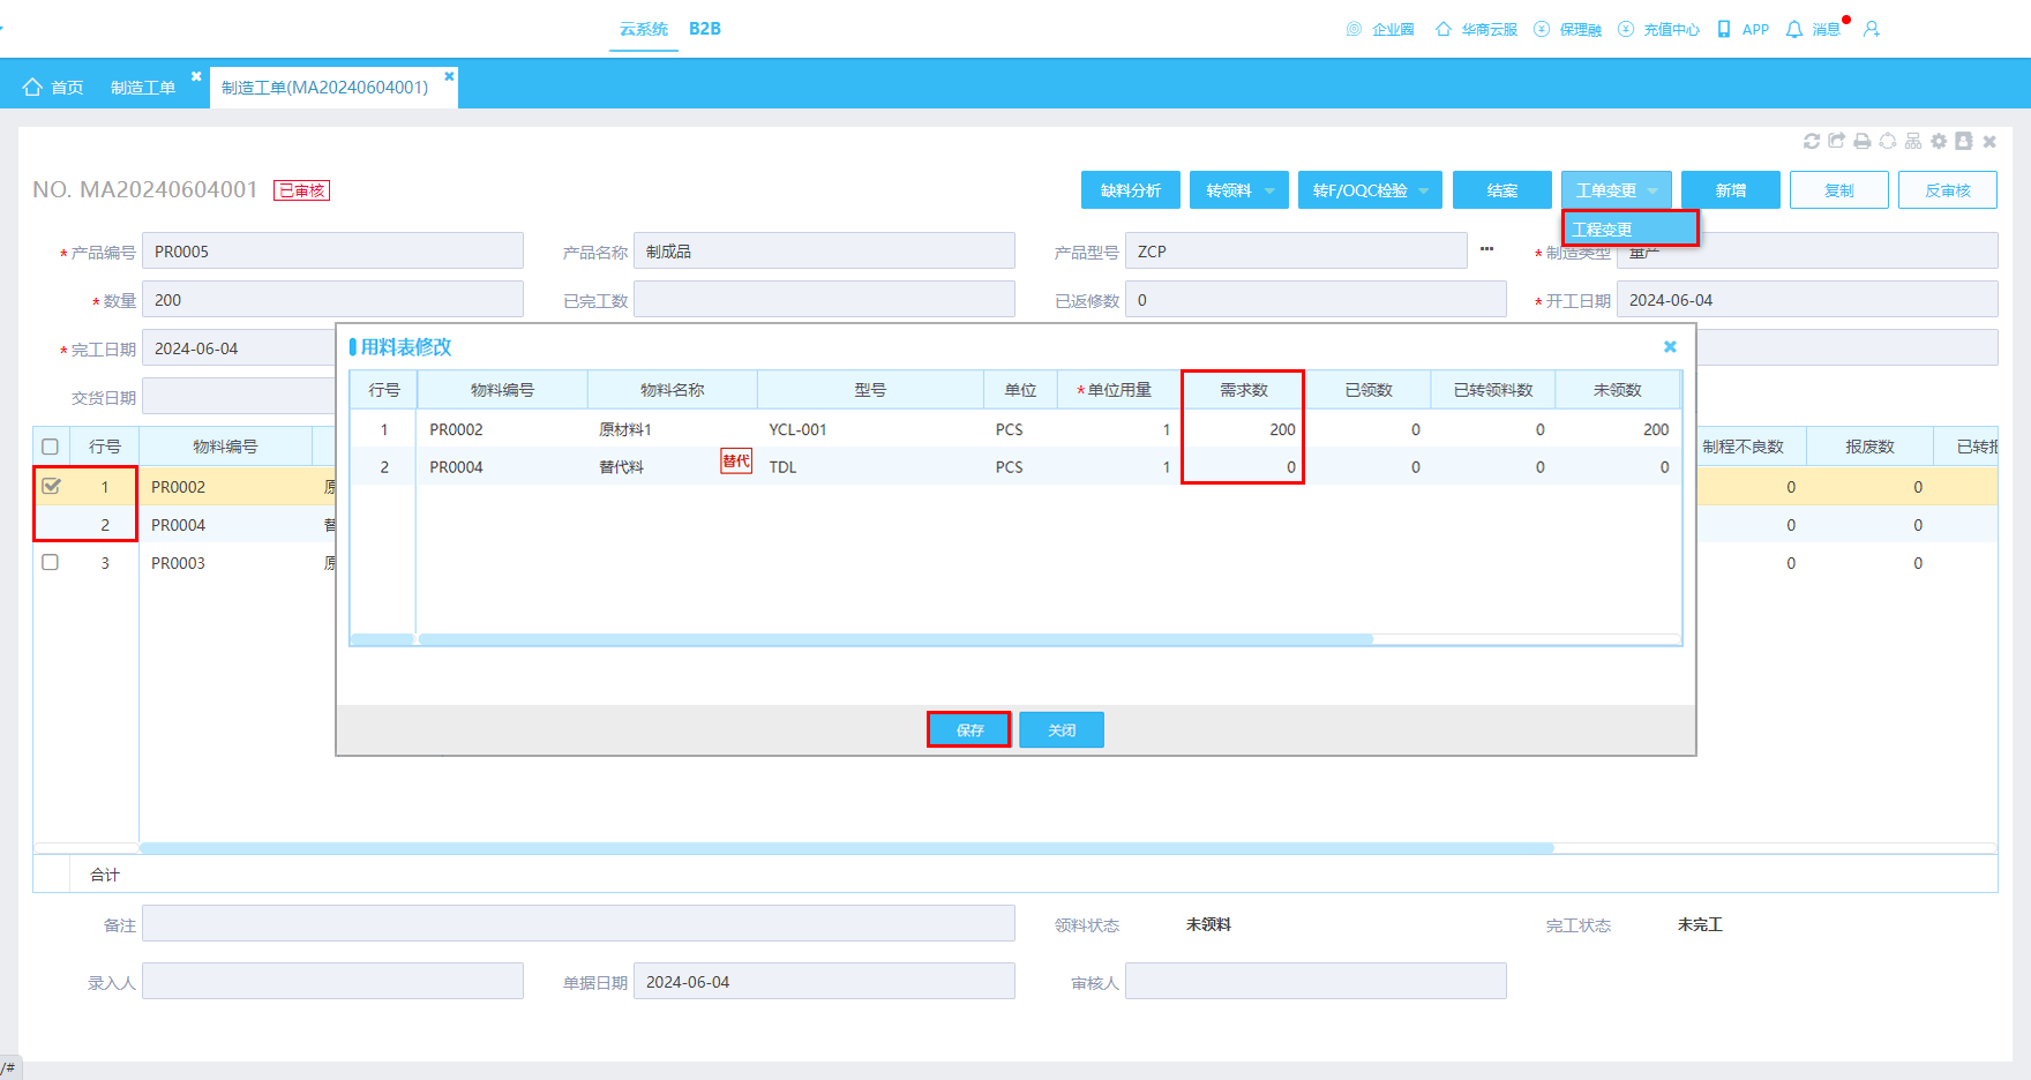Switch to the B2B tab
Image resolution: width=2031 pixels, height=1080 pixels.
(x=705, y=29)
